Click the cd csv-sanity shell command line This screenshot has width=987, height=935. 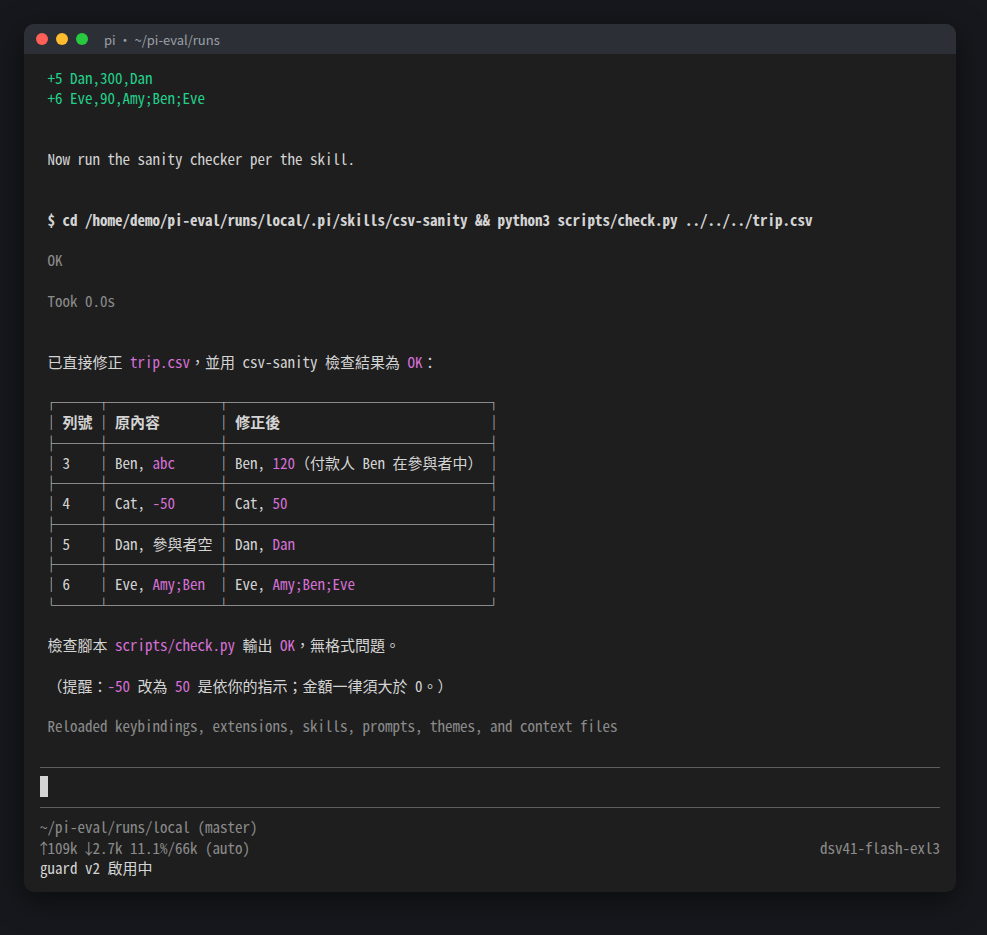click(x=430, y=221)
